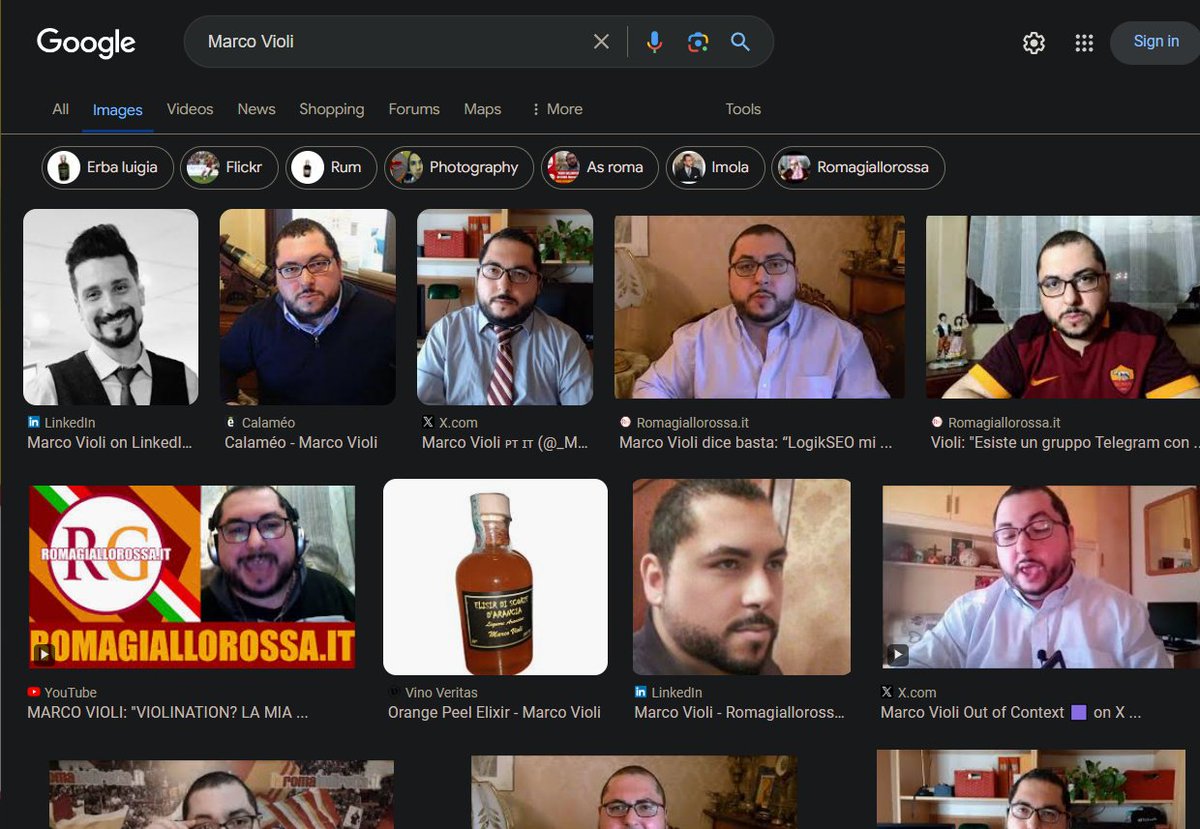This screenshot has height=829, width=1200.
Task: Click the video play badge on YouTube thumbnail
Action: [x=44, y=654]
